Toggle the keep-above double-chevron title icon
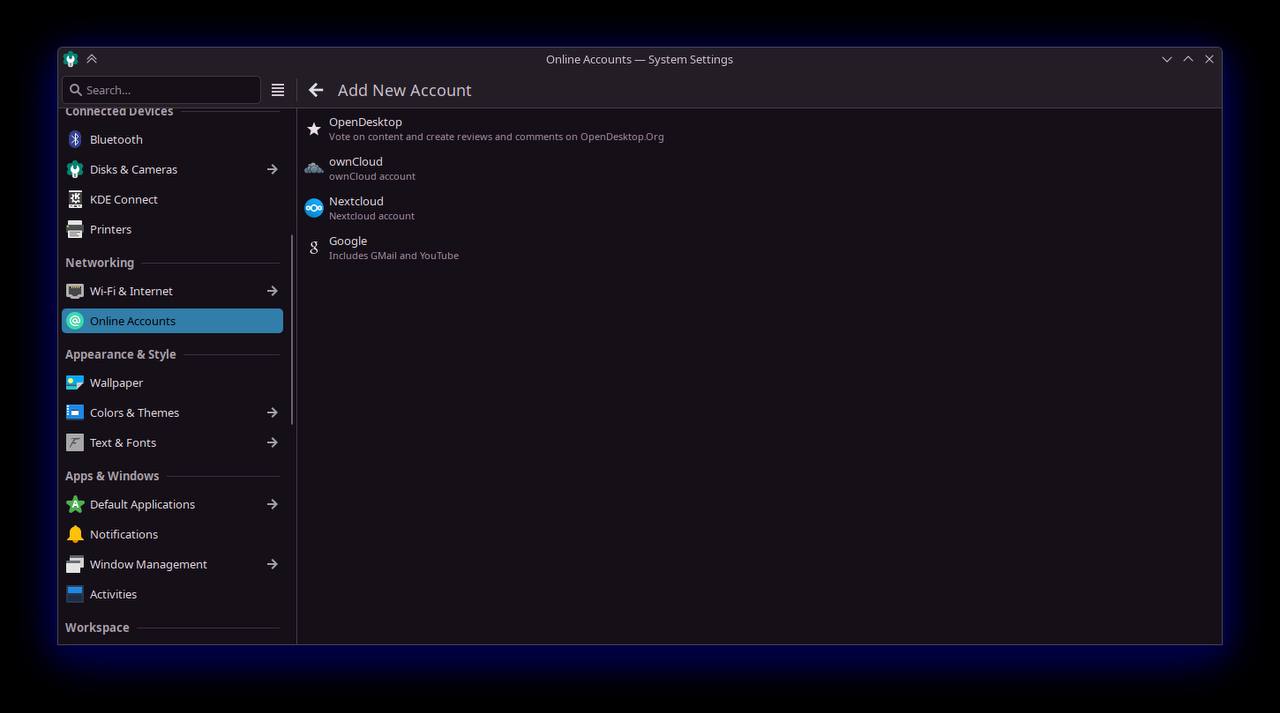Image resolution: width=1280 pixels, height=713 pixels. (x=92, y=59)
